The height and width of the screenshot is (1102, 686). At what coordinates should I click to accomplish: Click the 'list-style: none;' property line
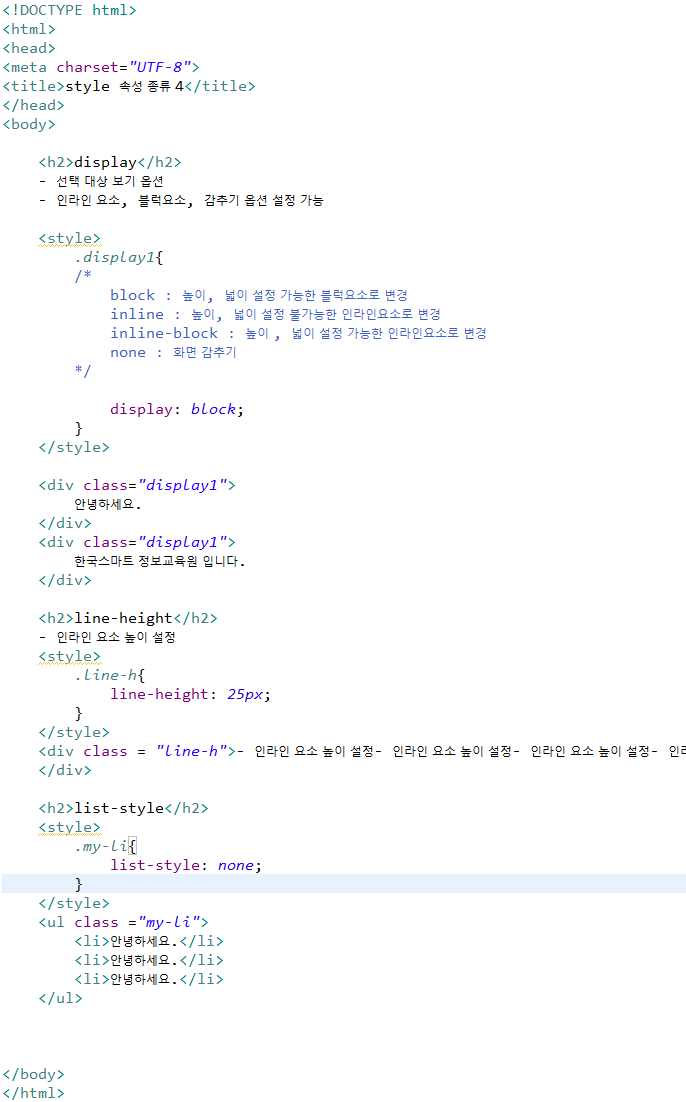click(186, 865)
